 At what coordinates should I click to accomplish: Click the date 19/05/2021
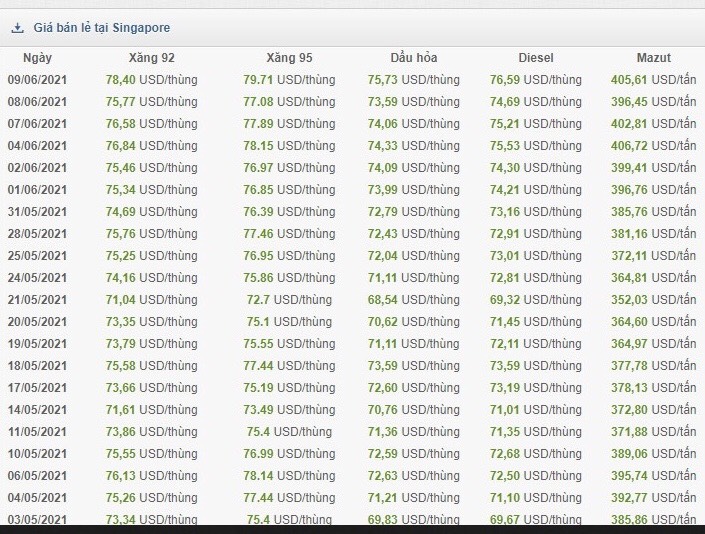pyautogui.click(x=37, y=344)
